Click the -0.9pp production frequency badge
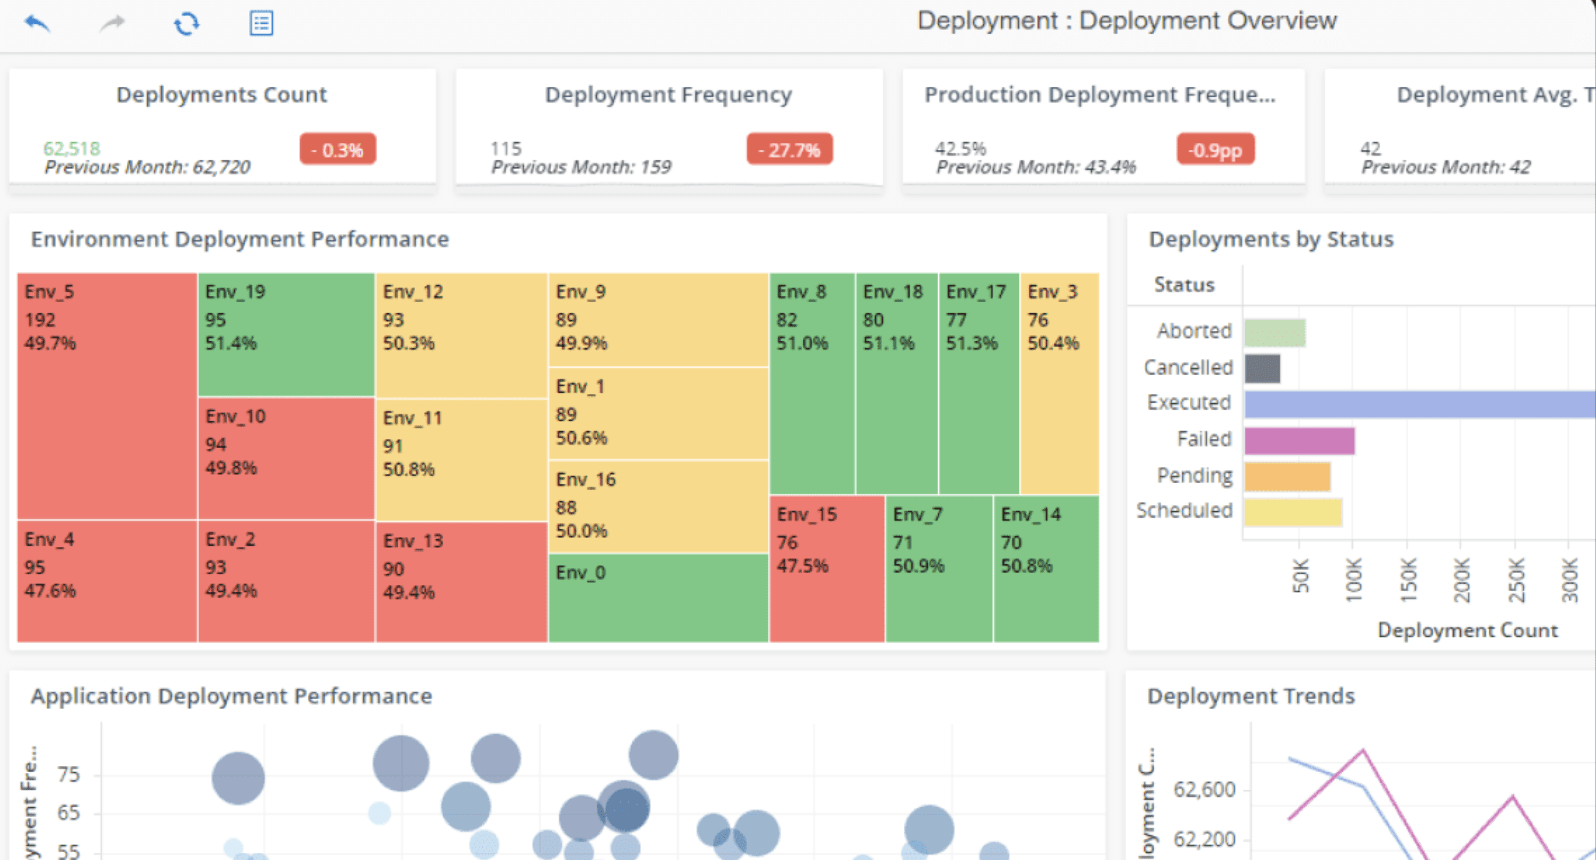Screen dimensions: 1596x860 pyautogui.click(x=1215, y=150)
